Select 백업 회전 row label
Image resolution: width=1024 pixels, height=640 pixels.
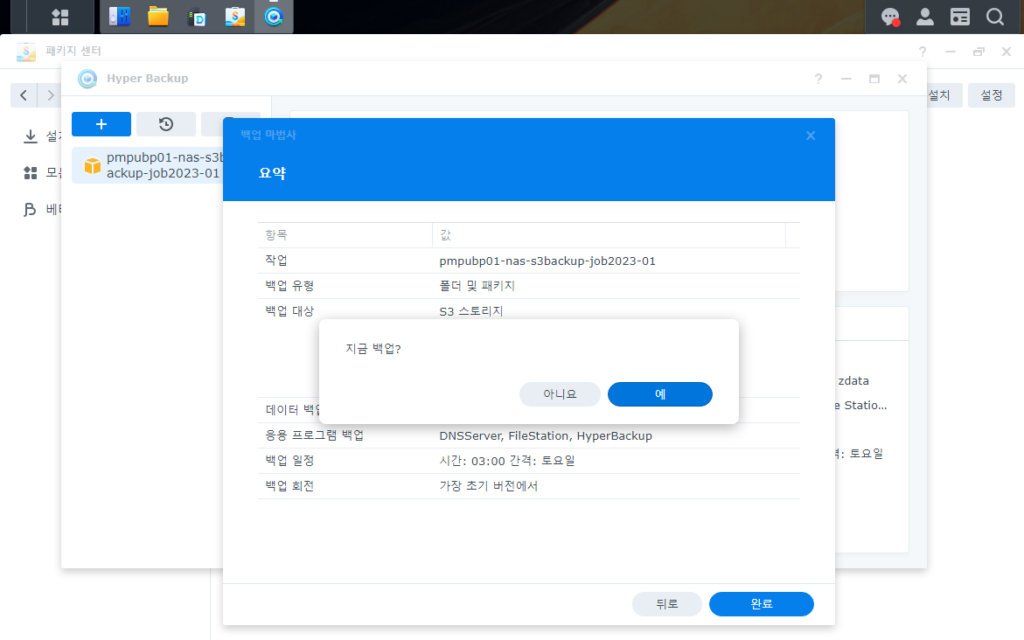[289, 486]
